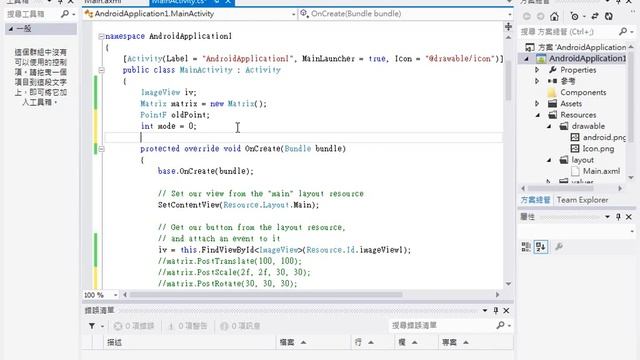Pin the error list panel
Viewport: 640px width, 360px height.
pos(496,311)
